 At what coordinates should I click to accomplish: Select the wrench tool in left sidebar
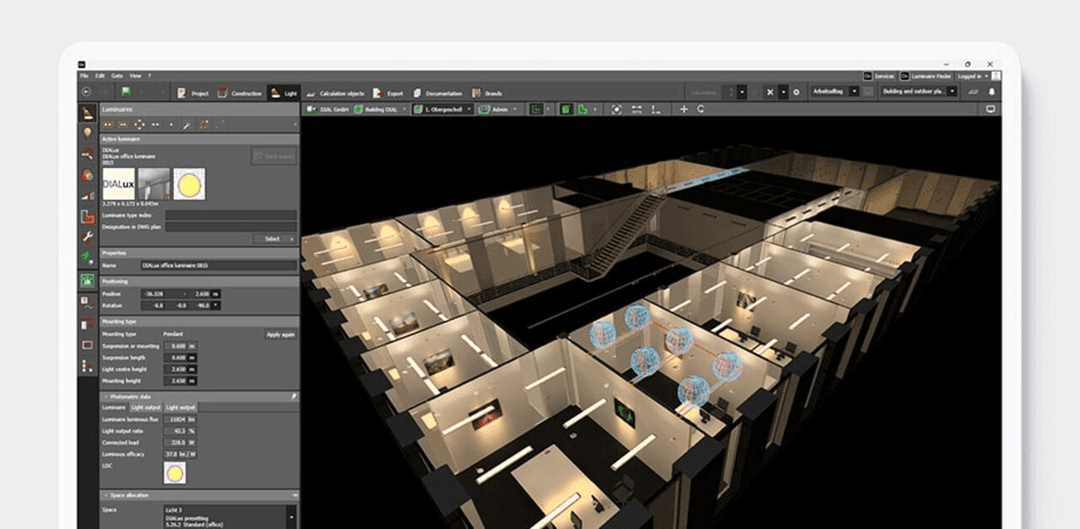click(88, 236)
